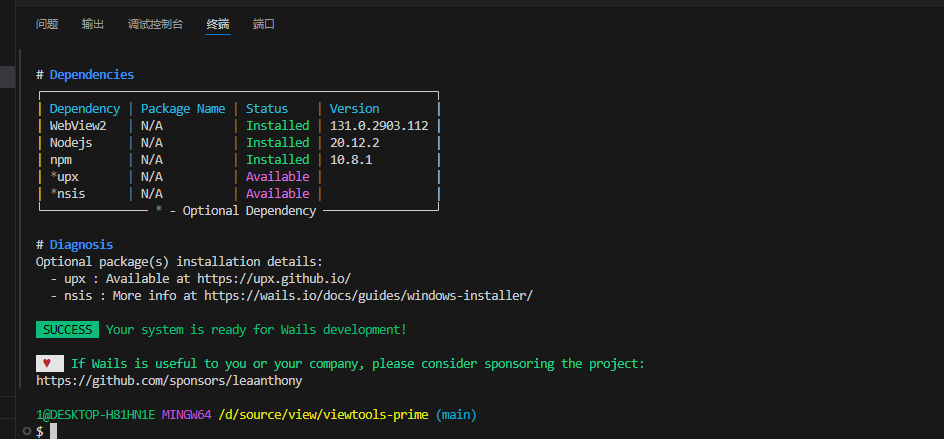Click the Installed status in npm row
Image resolution: width=944 pixels, height=439 pixels.
point(277,160)
